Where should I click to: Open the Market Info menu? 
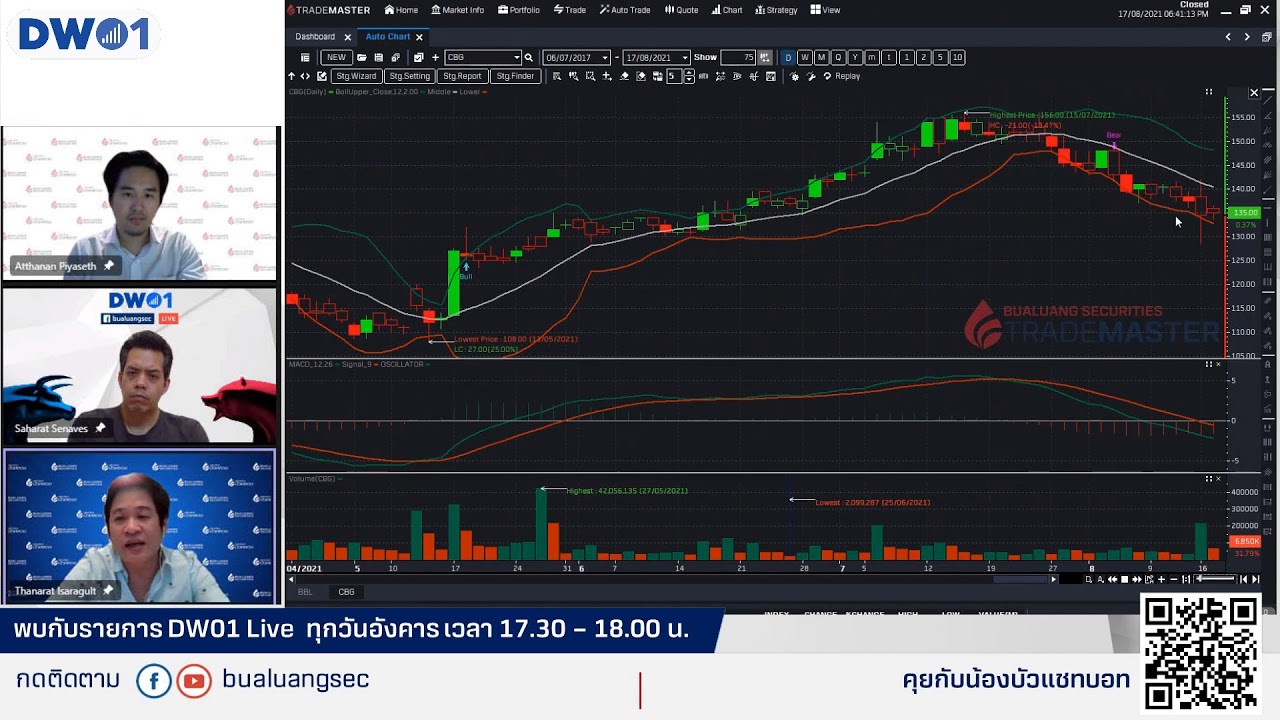click(x=458, y=10)
